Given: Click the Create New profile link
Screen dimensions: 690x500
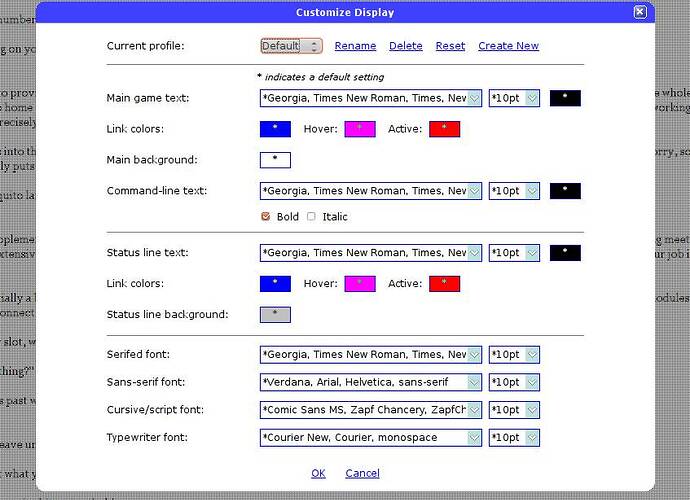Looking at the screenshot, I should (508, 46).
